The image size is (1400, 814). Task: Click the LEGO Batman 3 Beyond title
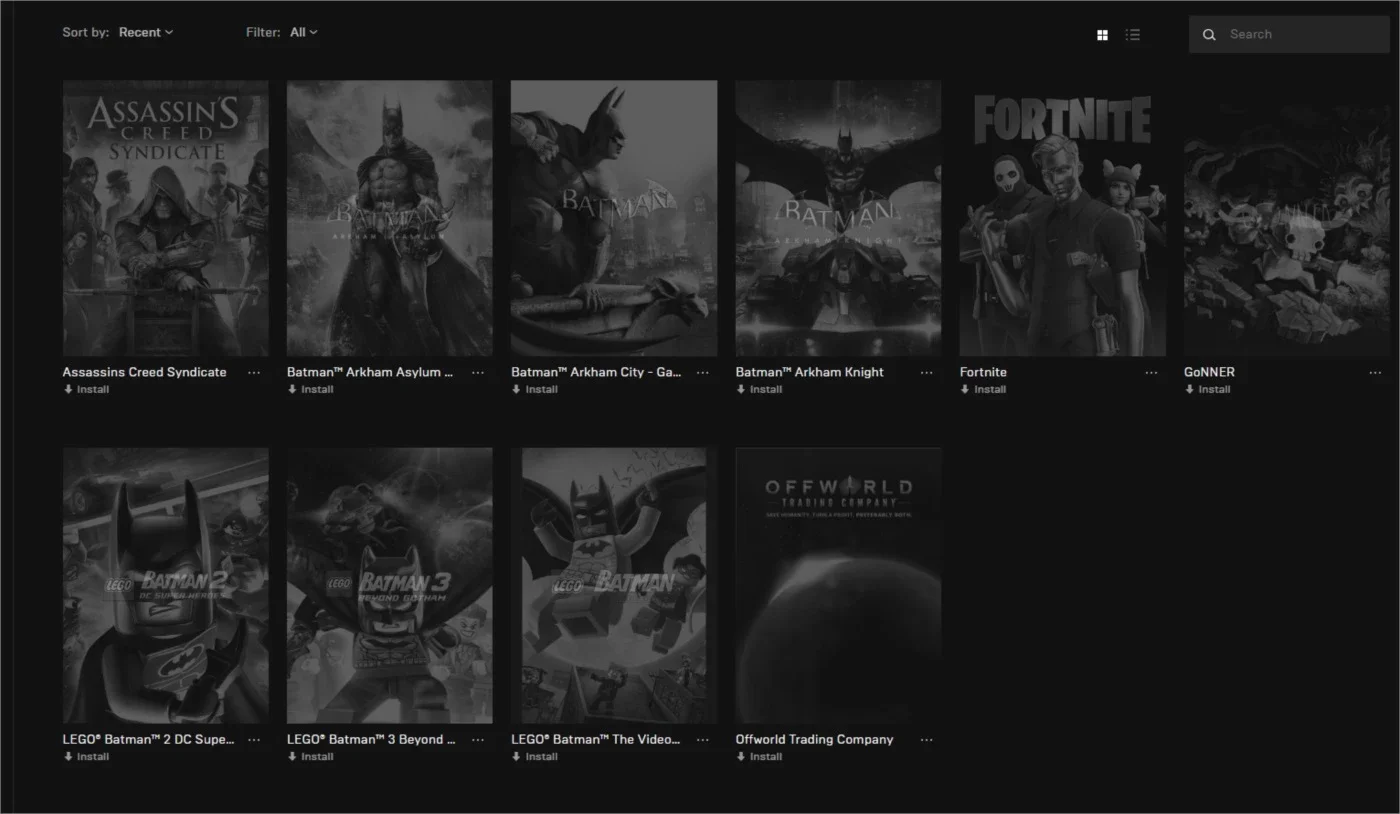pyautogui.click(x=371, y=739)
